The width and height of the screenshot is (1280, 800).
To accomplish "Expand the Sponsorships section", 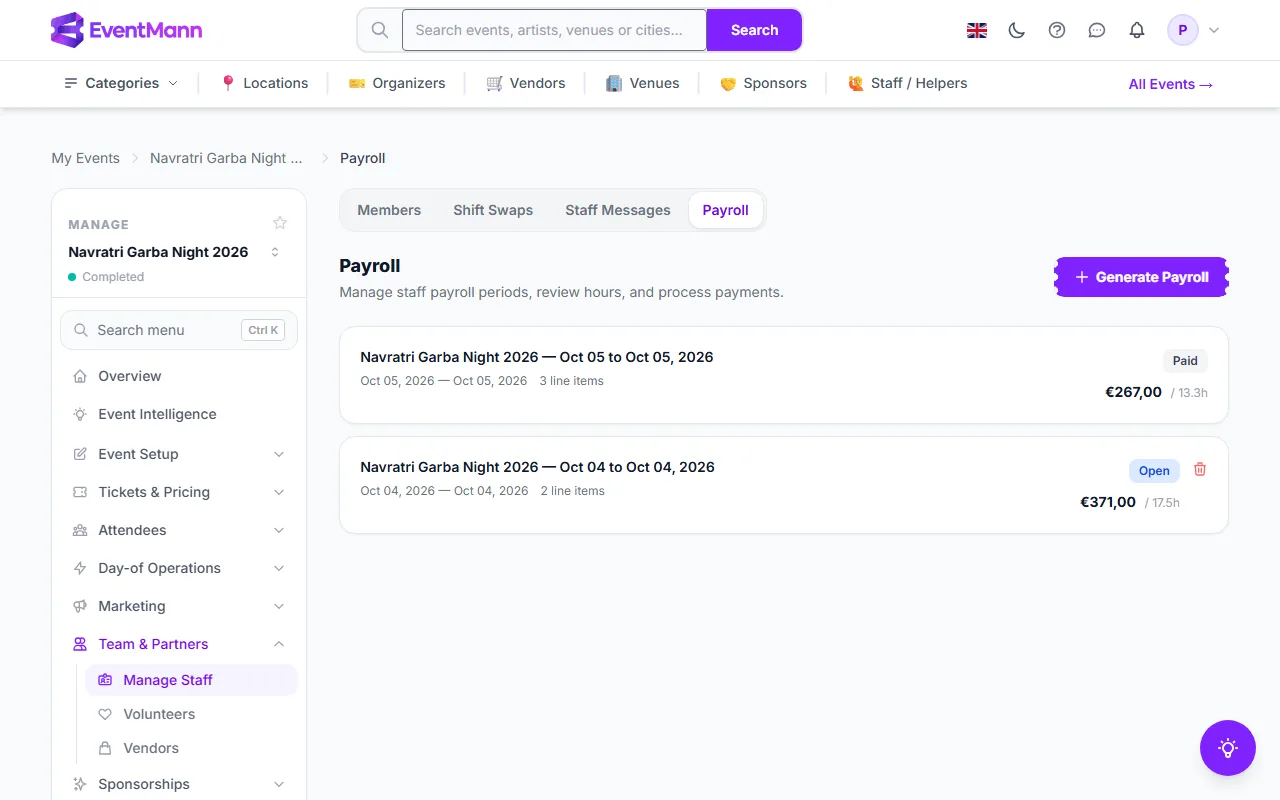I will pyautogui.click(x=179, y=784).
